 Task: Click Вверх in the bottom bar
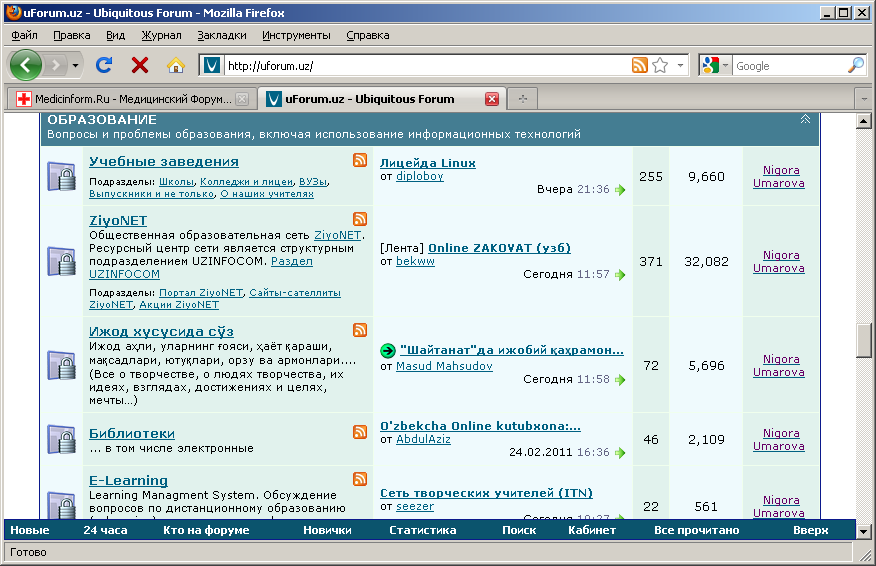pyautogui.click(x=811, y=530)
